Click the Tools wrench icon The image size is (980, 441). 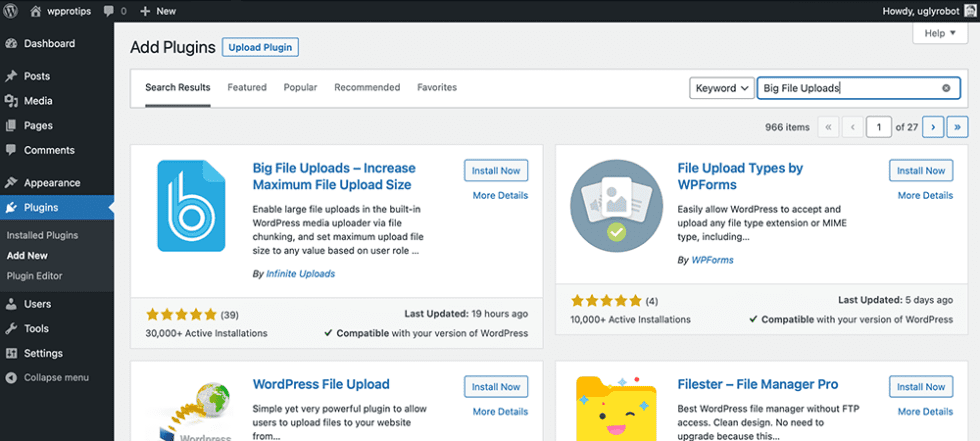pyautogui.click(x=11, y=329)
